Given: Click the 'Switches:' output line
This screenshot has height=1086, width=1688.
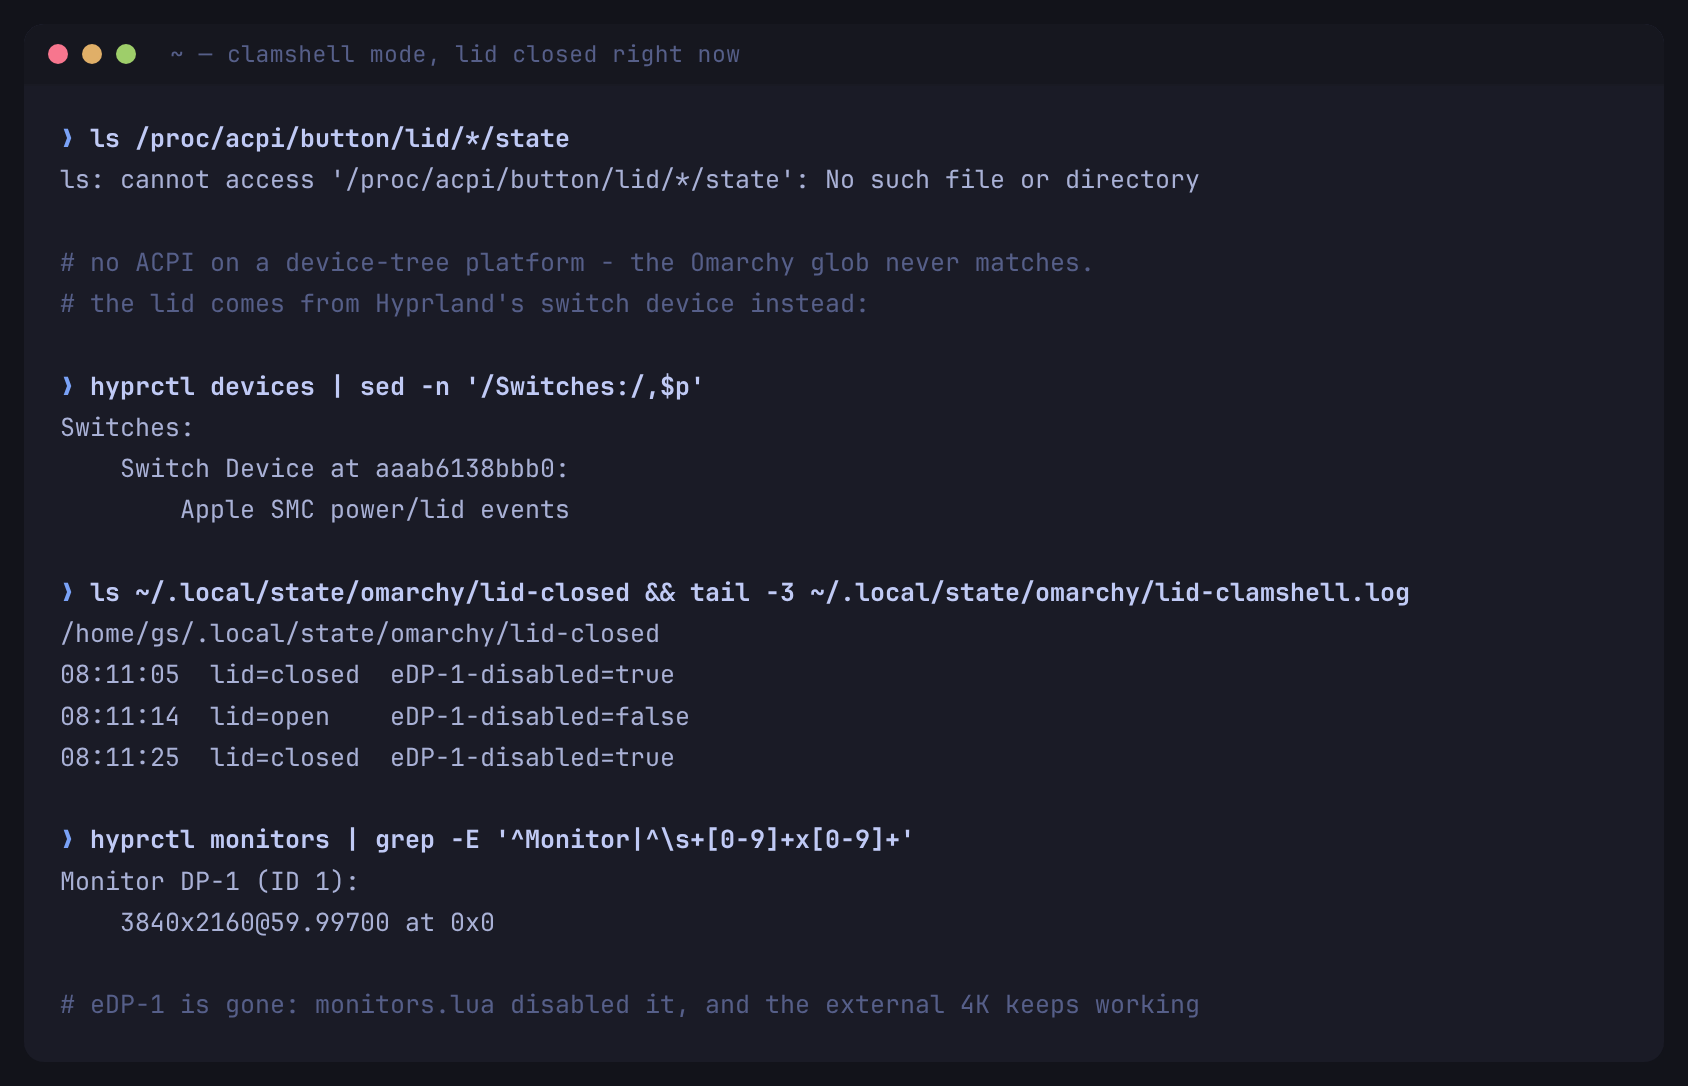Looking at the screenshot, I should [x=127, y=428].
